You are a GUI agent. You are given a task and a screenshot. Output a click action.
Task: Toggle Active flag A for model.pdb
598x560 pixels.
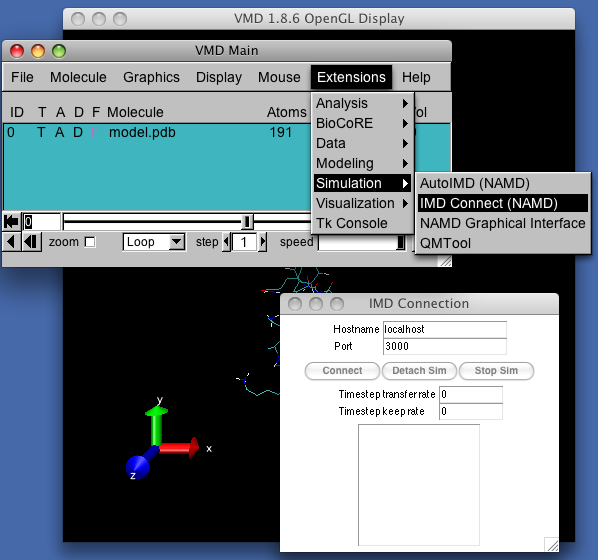[x=59, y=132]
